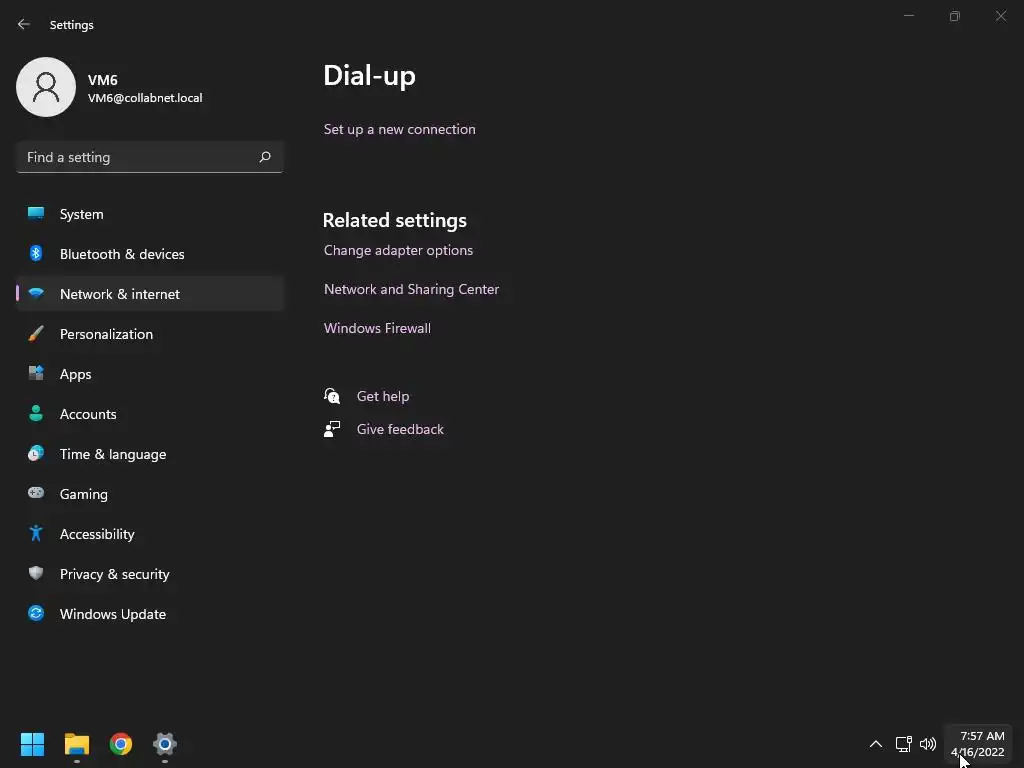Click the search magnifier icon
Image resolution: width=1024 pixels, height=768 pixels.
coord(265,157)
